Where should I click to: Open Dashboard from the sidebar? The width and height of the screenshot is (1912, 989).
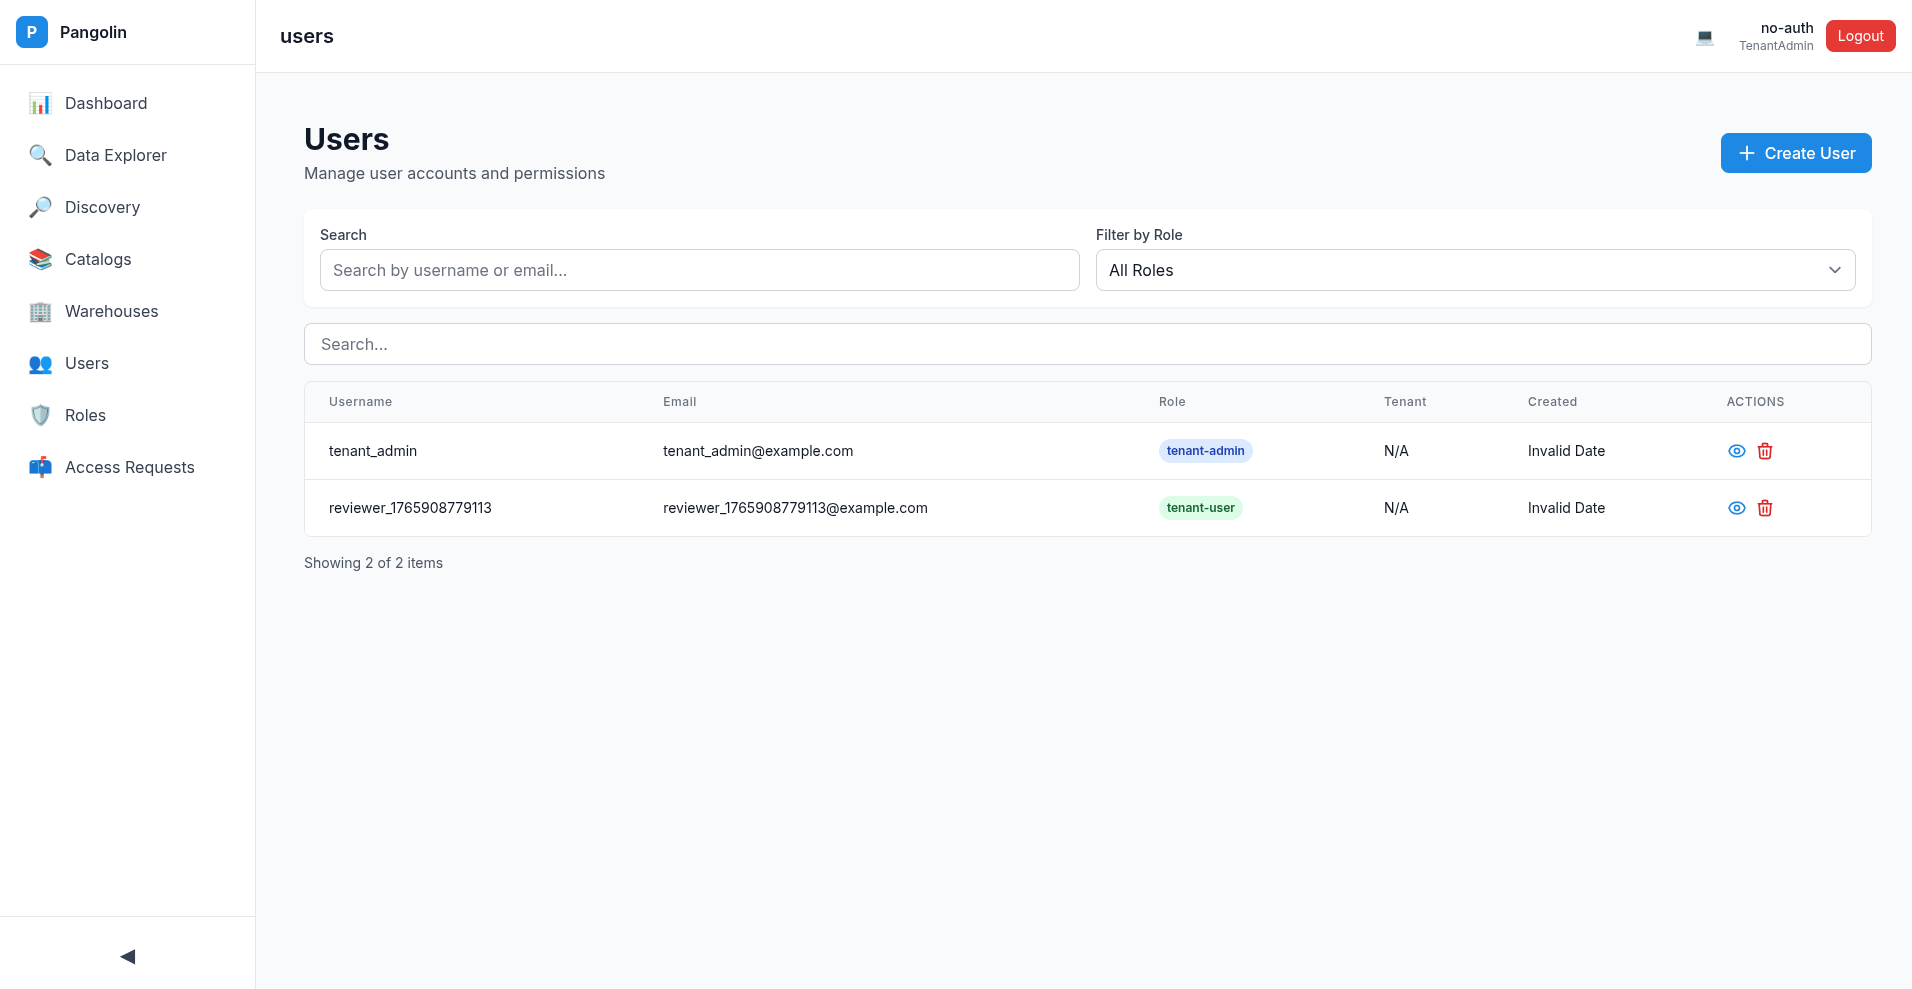(x=105, y=103)
